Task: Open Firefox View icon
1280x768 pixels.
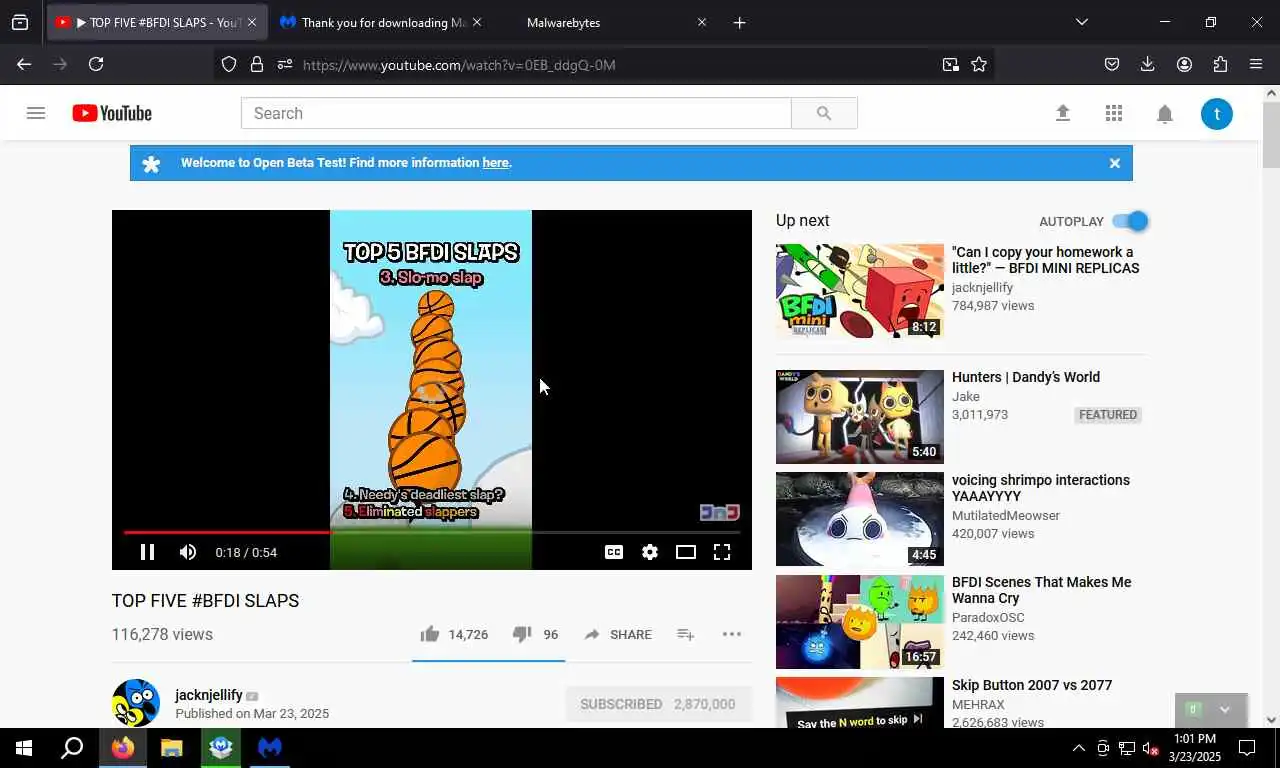Action: (x=20, y=22)
